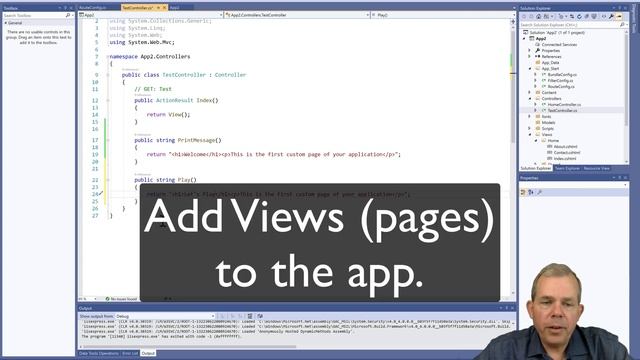The width and height of the screenshot is (640, 360).
Task: Toggle Word Wrap icon in Output toolbar
Action: (260, 316)
